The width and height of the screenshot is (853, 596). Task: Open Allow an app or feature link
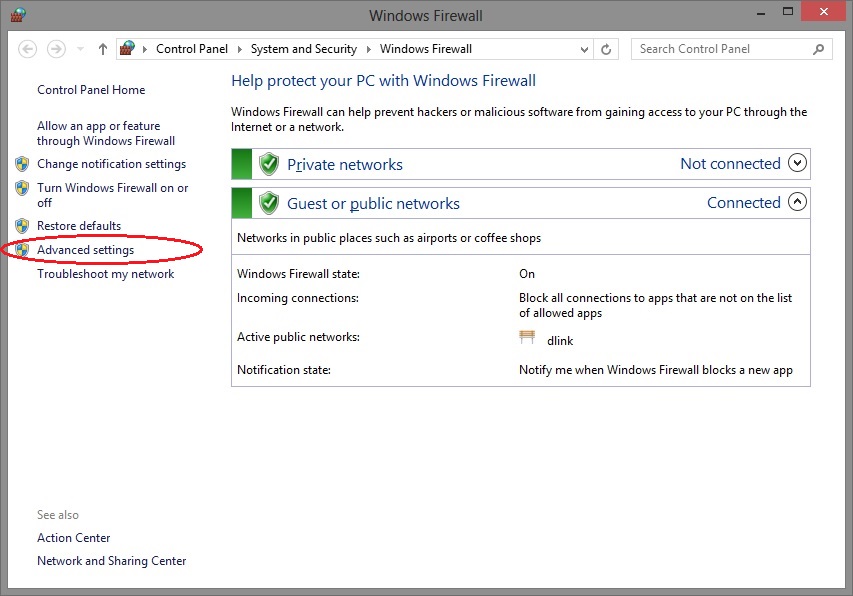coord(106,133)
